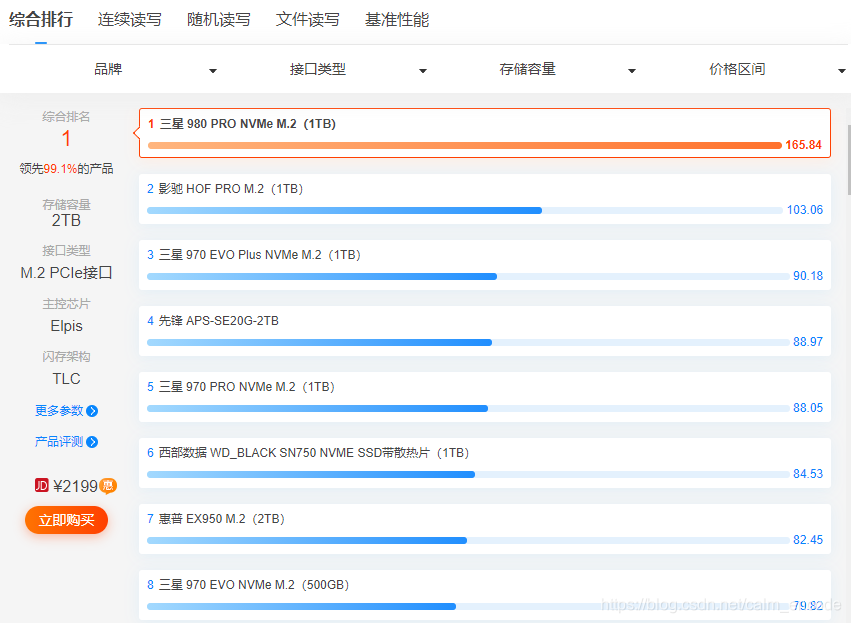This screenshot has height=623, width=851.
Task: Select 惠普 EX950 M.2 (2TB) entry
Action: click(485, 529)
